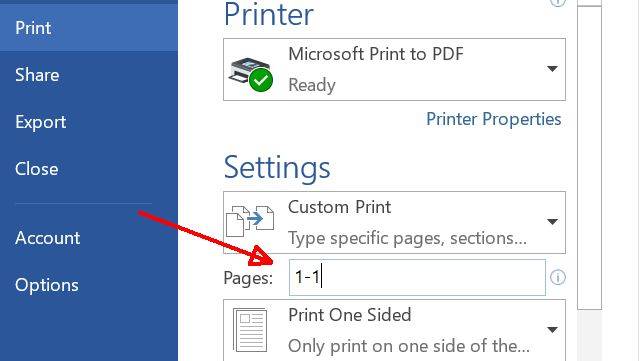Expand the printer selection arrow

click(552, 69)
